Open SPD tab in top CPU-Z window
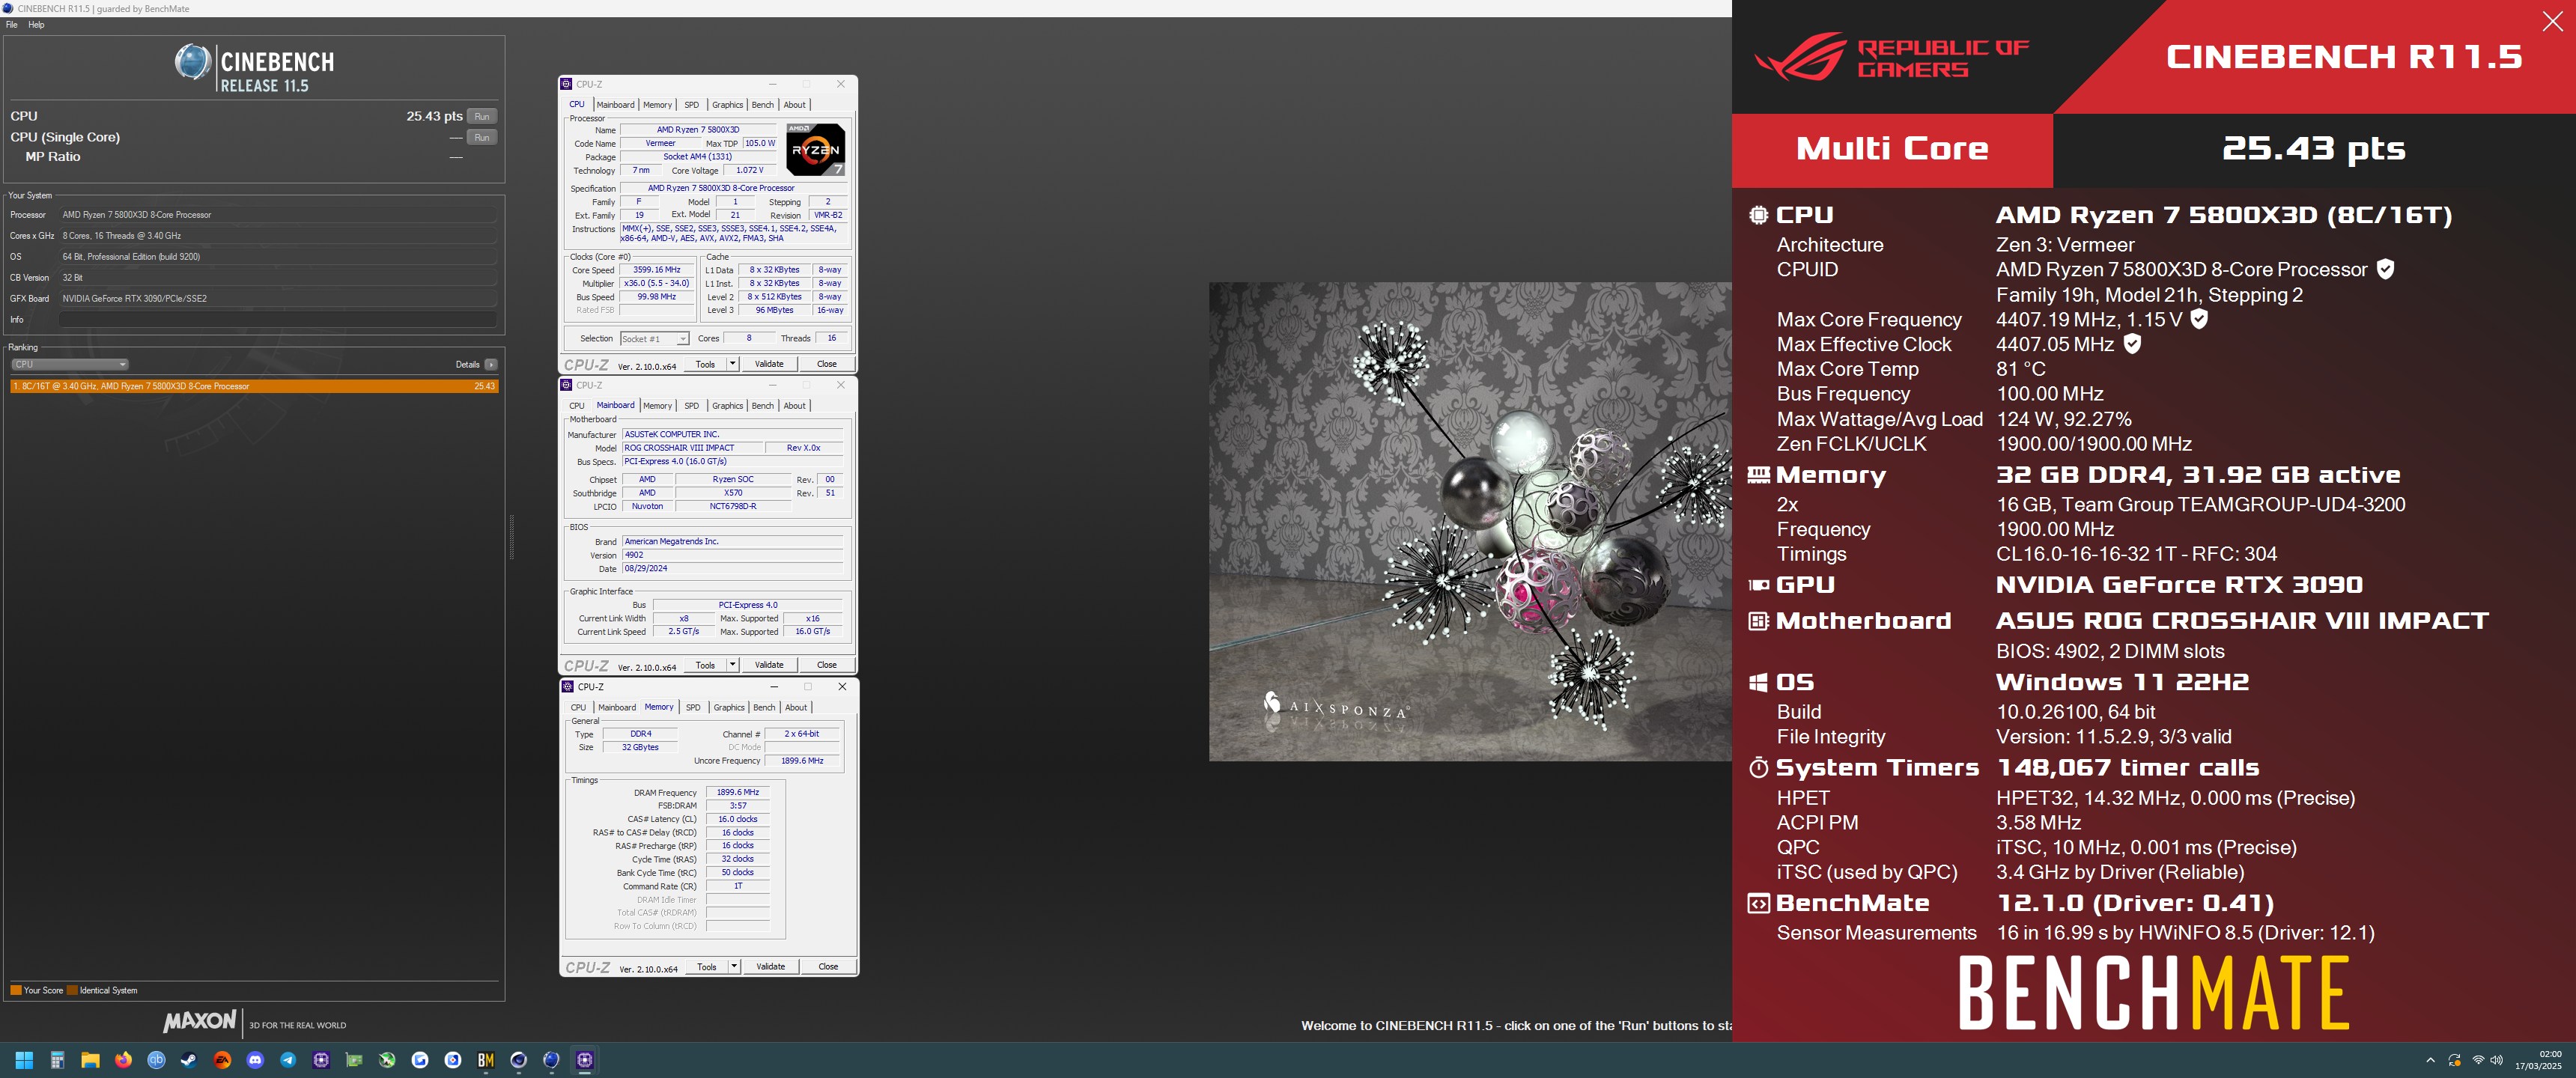Image resolution: width=2576 pixels, height=1078 pixels. point(691,105)
